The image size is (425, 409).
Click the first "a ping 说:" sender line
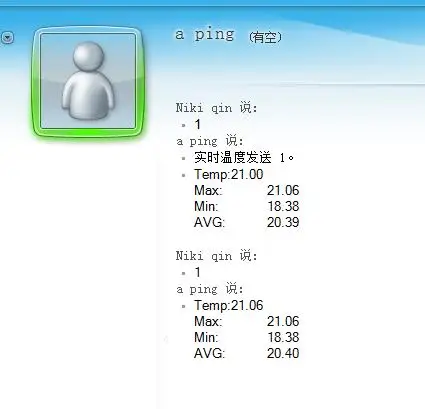tap(210, 141)
